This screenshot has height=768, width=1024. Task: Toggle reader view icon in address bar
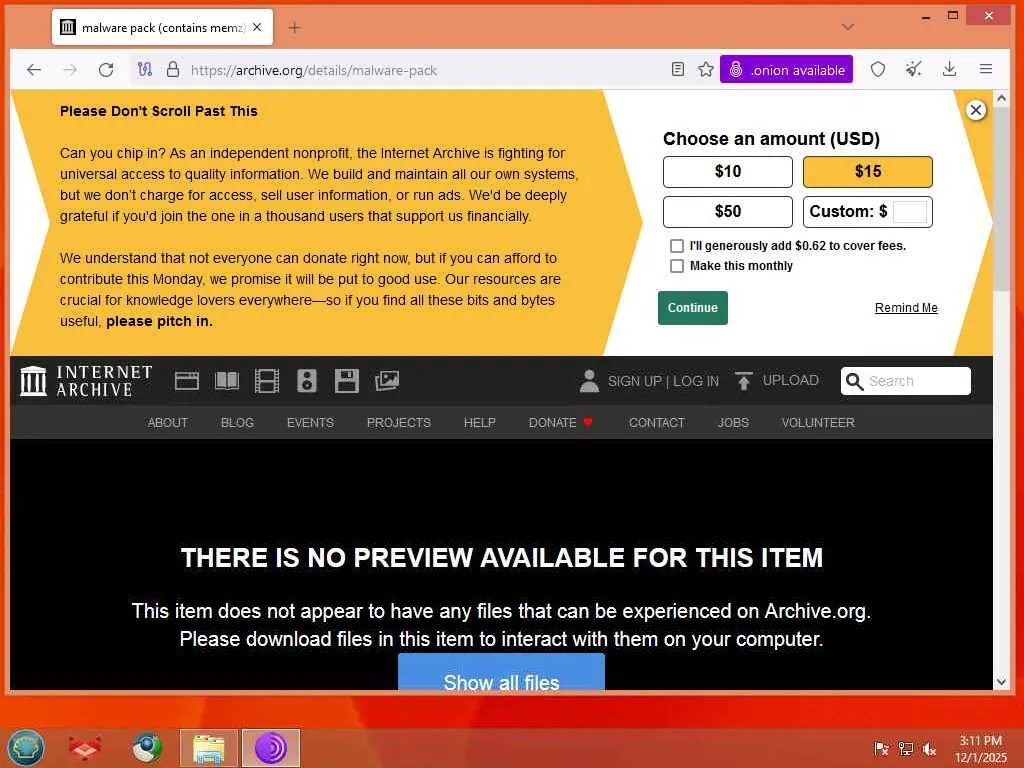pos(678,69)
